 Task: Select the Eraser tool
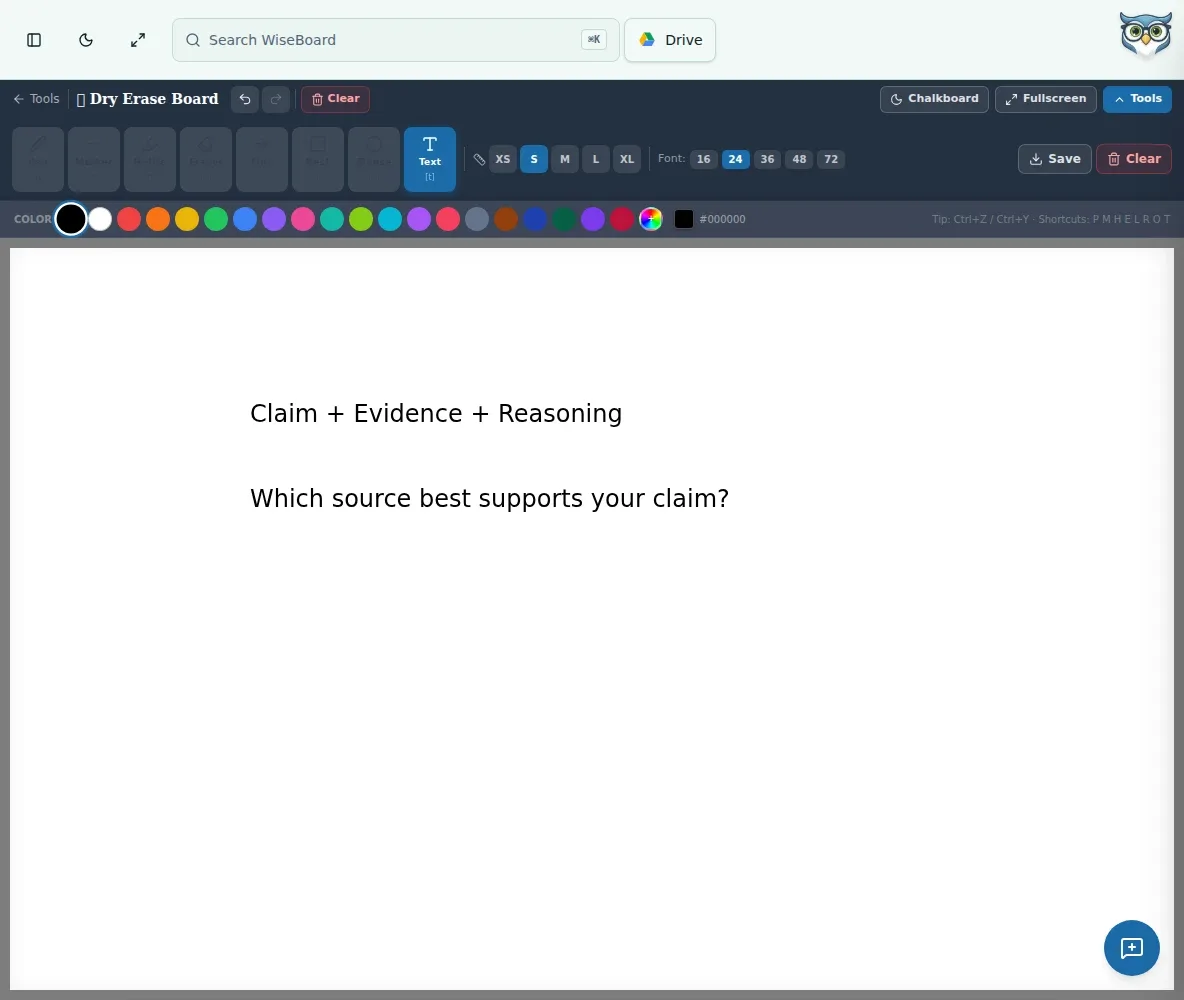coord(205,159)
